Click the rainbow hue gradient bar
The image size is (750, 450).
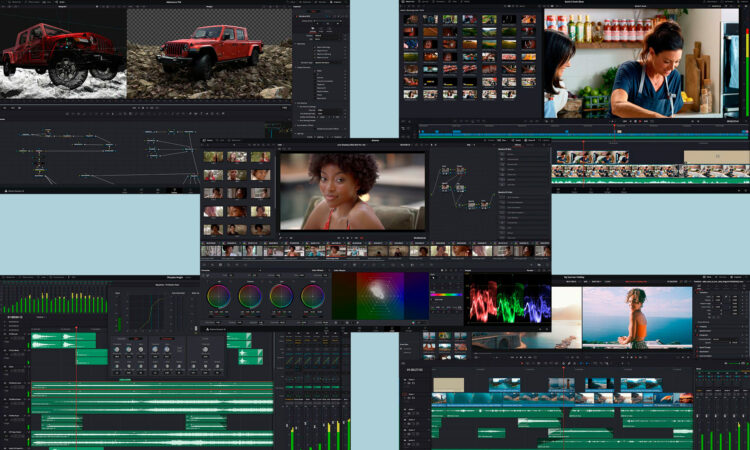click(446, 295)
